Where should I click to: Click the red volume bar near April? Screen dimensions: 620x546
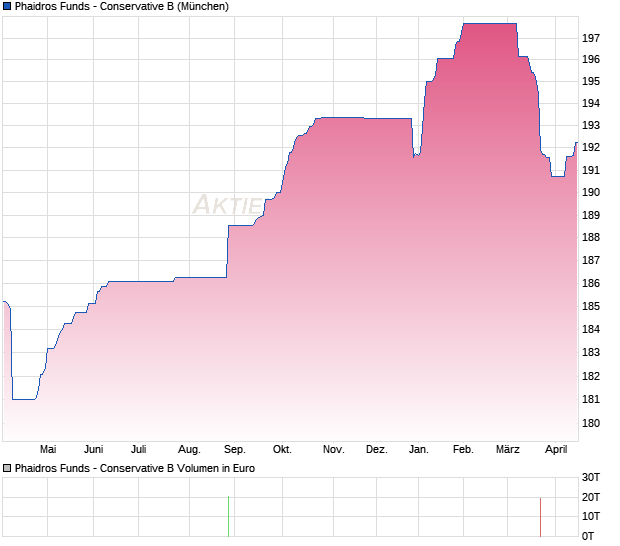pyautogui.click(x=540, y=516)
